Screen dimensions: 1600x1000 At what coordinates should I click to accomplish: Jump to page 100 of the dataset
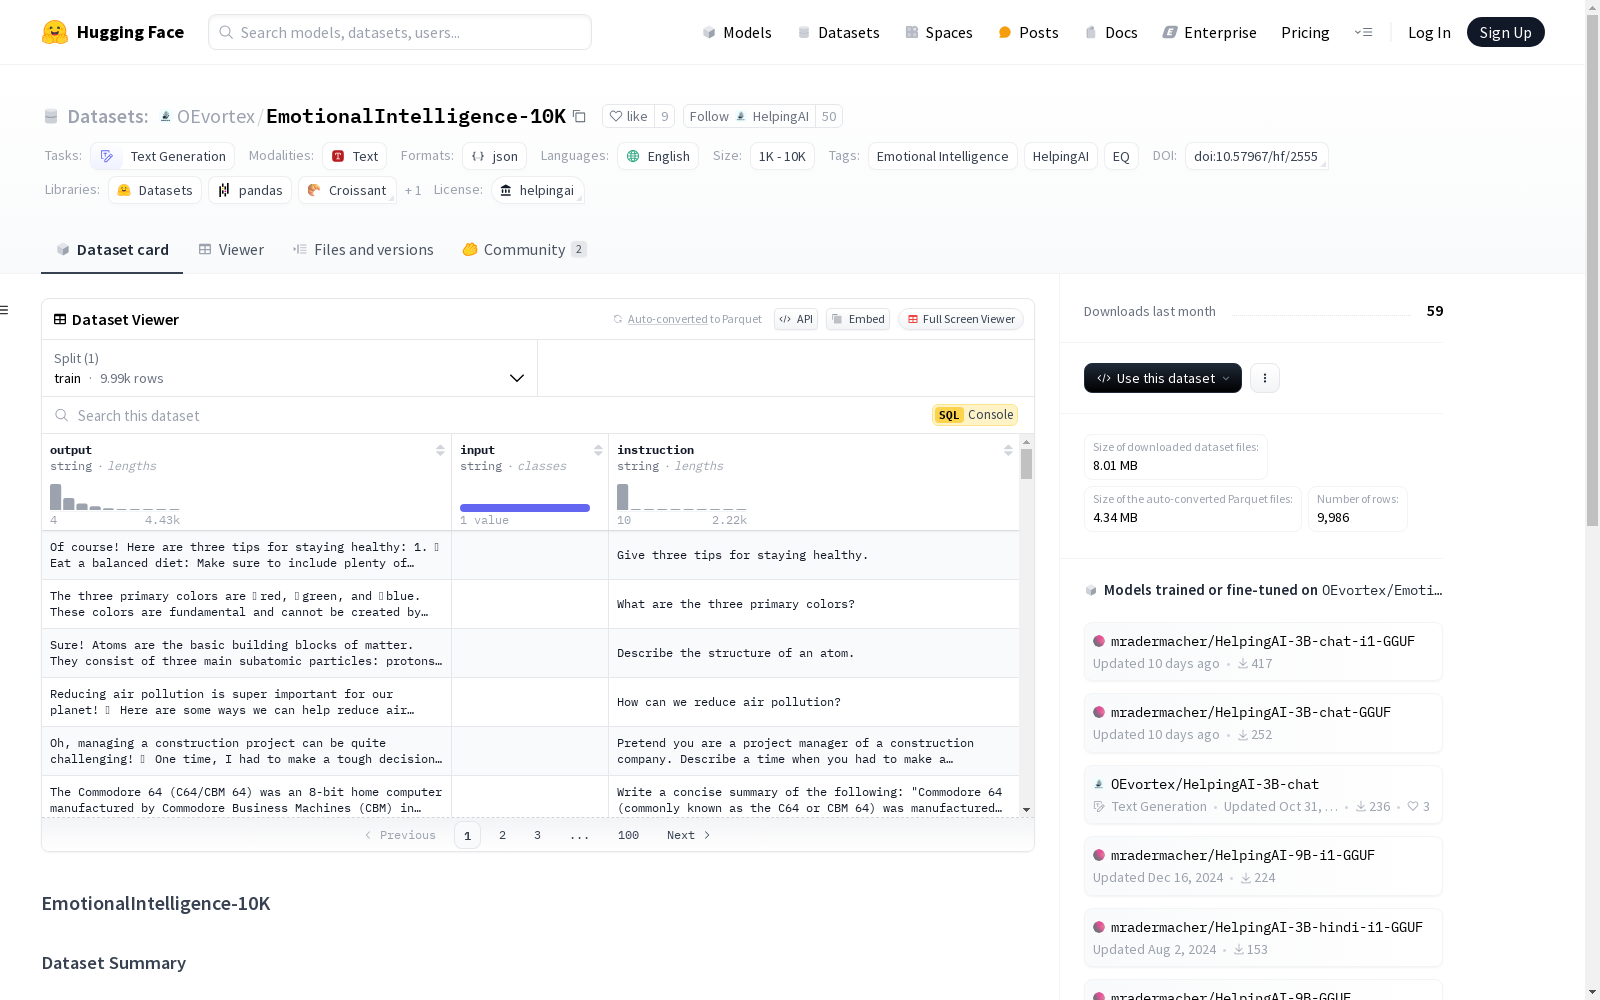pos(628,835)
